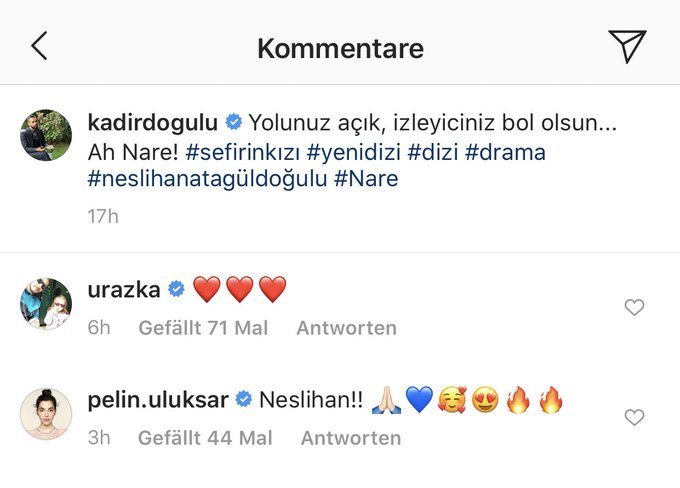Viewport: 680px width, 488px height.
Task: Tap the pelin.uluksar username
Action: tap(158, 400)
